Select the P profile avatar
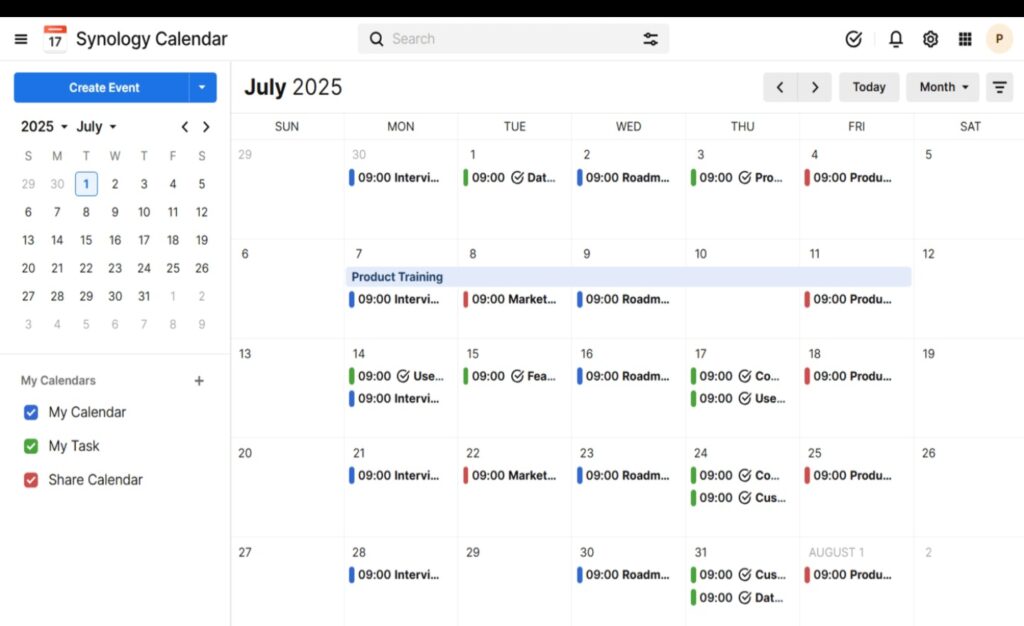This screenshot has width=1024, height=626. (999, 38)
